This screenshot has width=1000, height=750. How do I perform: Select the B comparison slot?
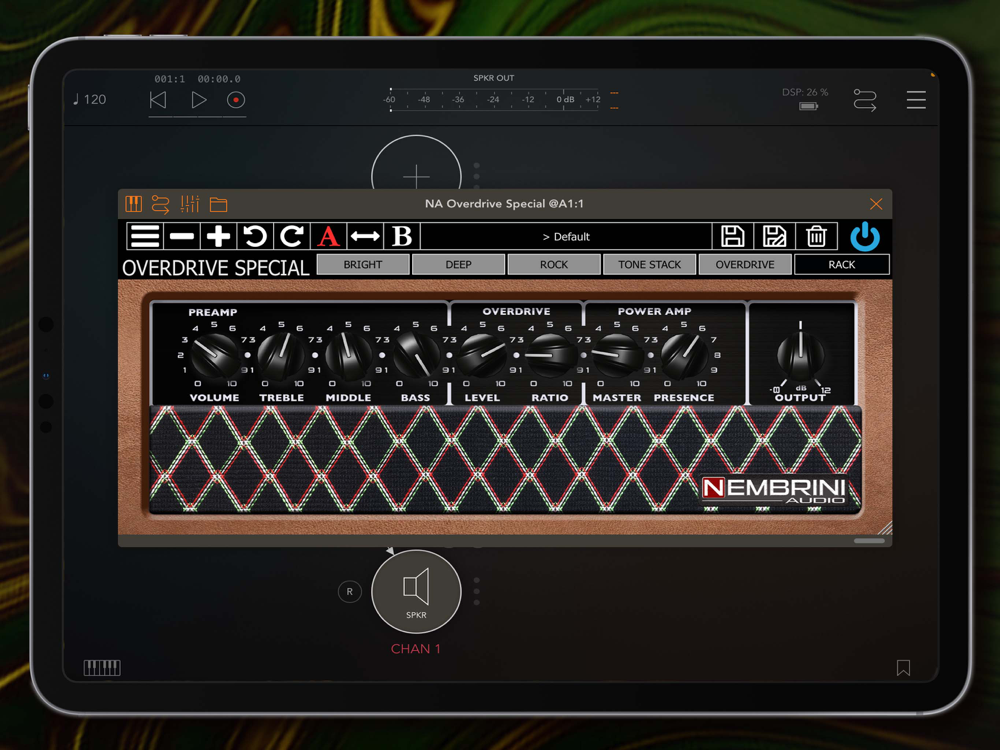[402, 237]
